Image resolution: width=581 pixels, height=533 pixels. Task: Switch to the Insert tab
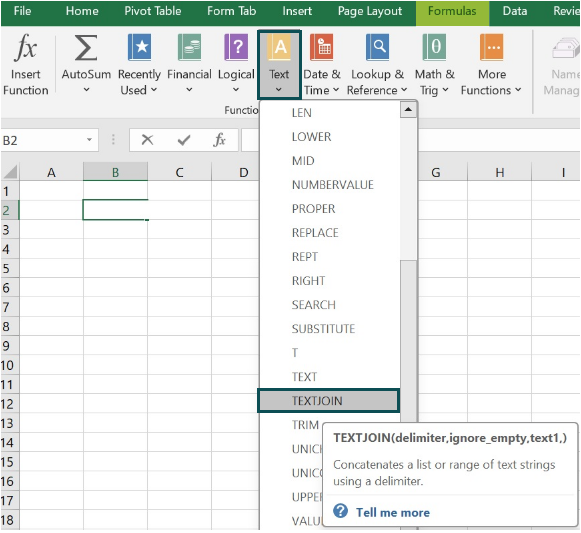coord(297,11)
